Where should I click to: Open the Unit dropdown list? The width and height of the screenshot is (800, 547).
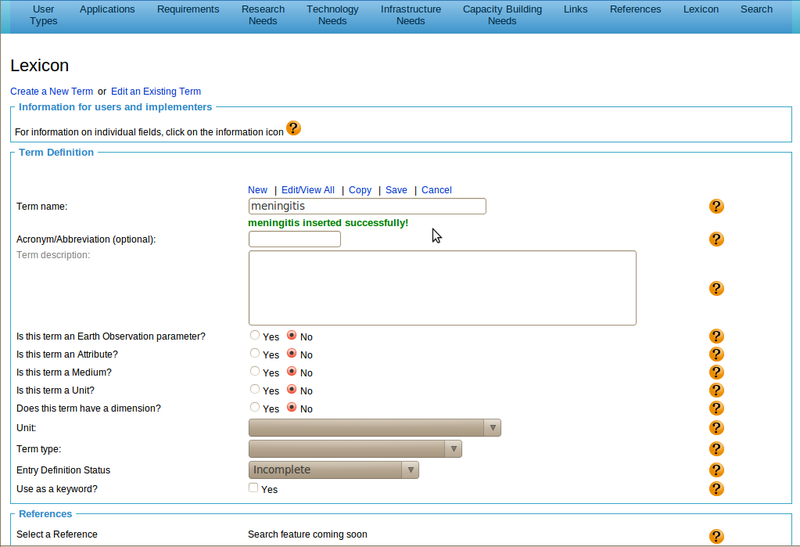[x=374, y=428]
